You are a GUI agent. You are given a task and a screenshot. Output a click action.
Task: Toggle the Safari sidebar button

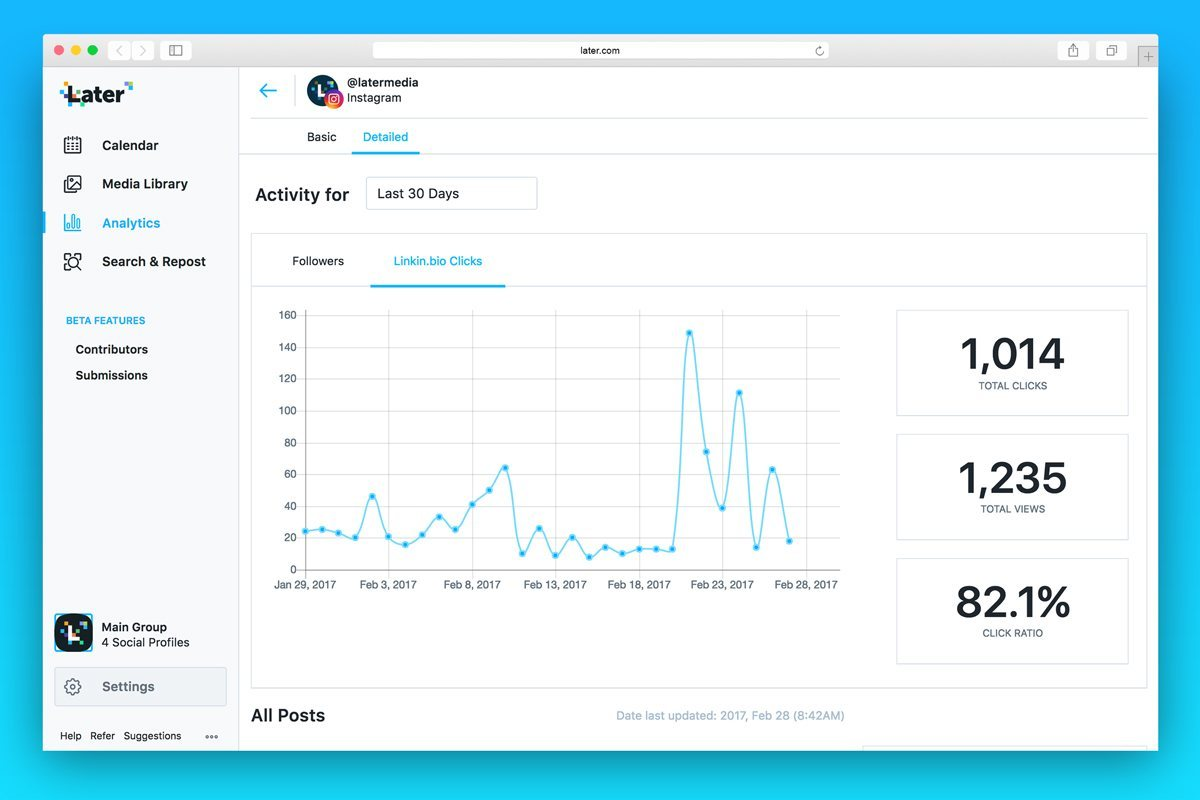tap(176, 50)
